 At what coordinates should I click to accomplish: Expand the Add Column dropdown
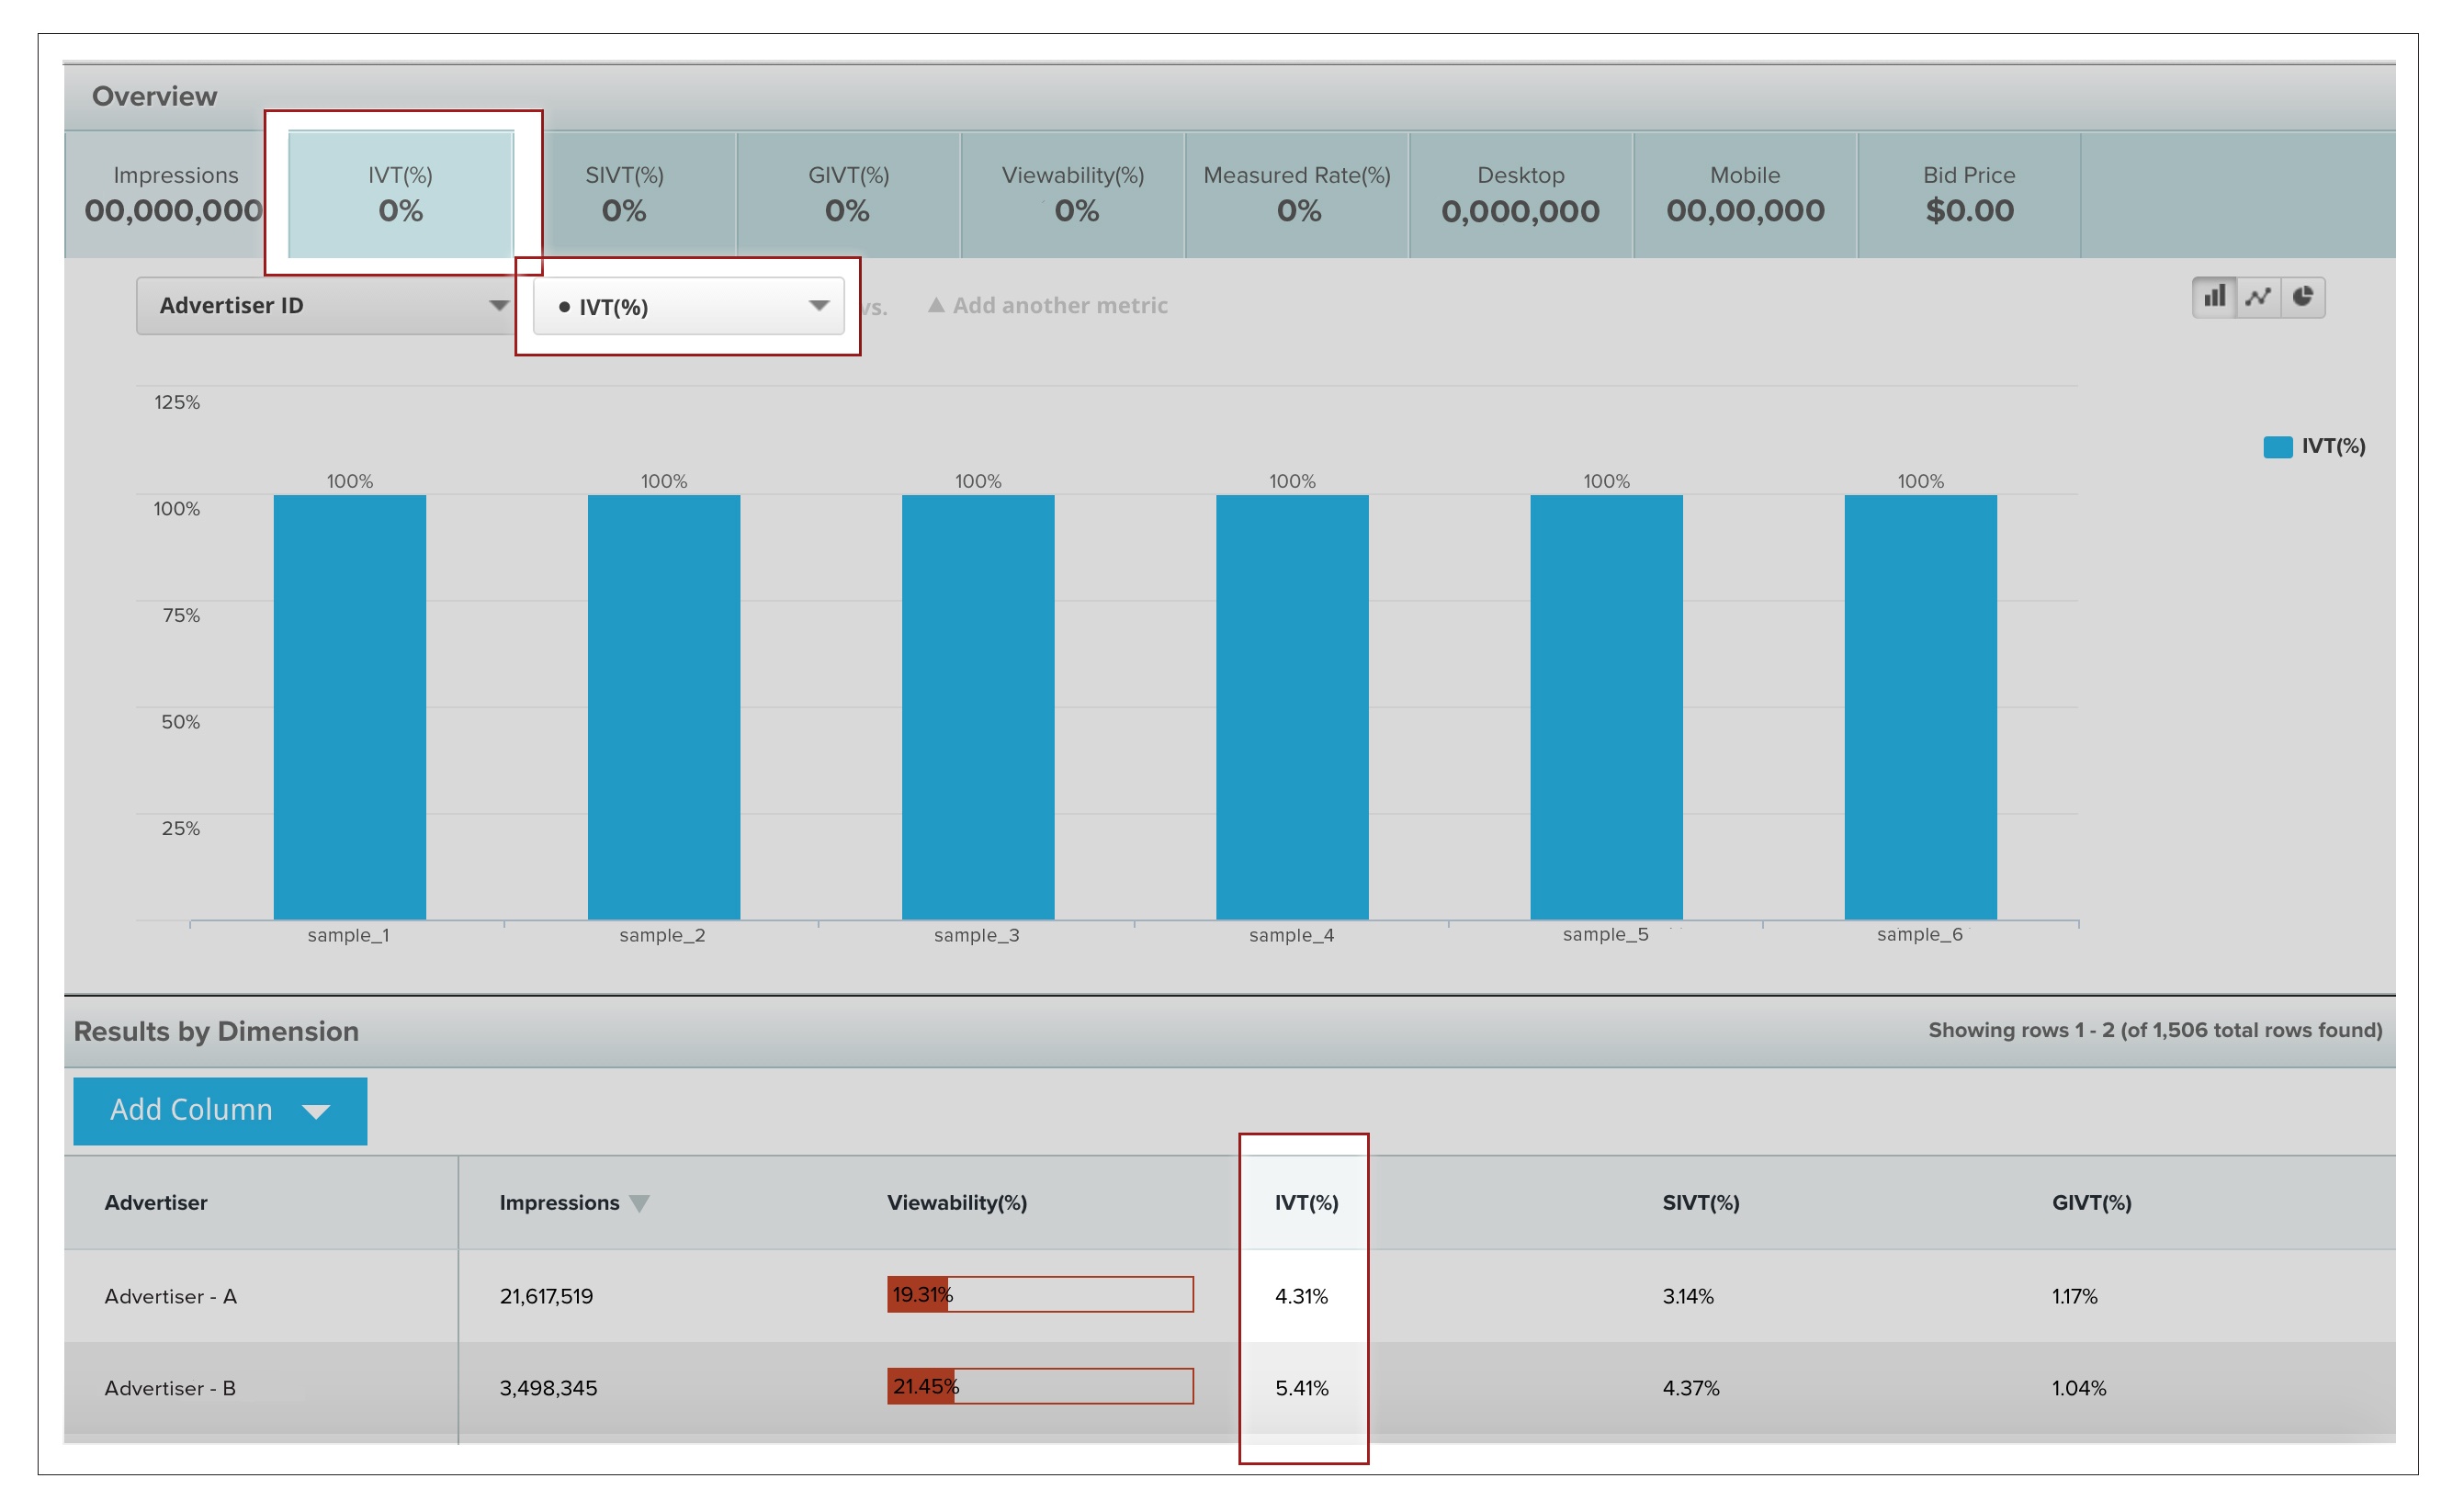[219, 1110]
